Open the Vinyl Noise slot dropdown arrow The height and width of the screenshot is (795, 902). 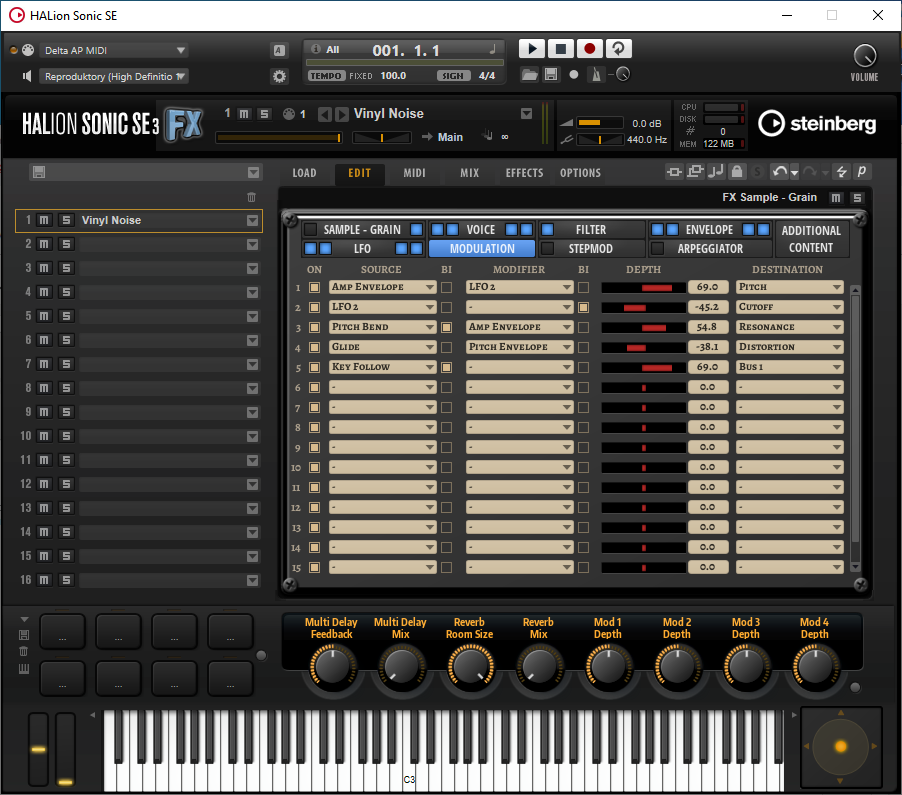pyautogui.click(x=252, y=220)
